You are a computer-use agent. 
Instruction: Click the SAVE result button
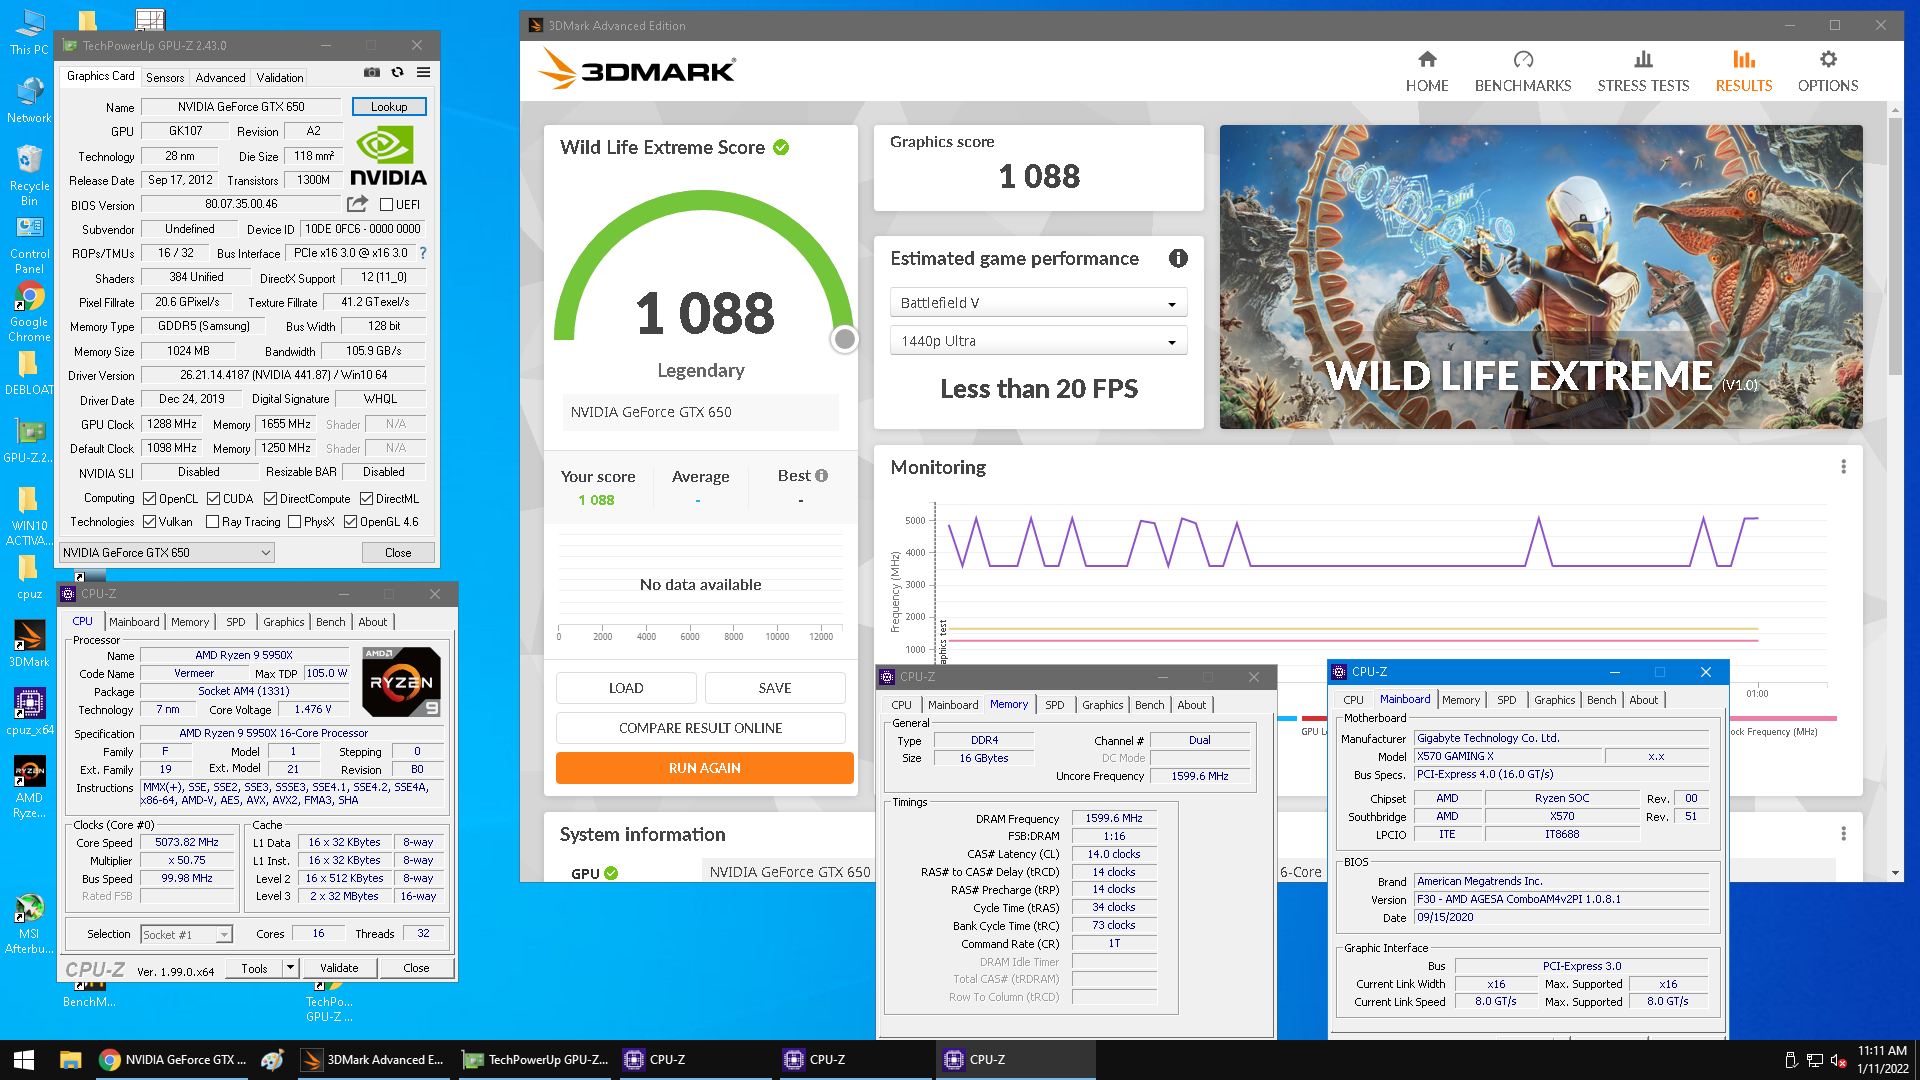[x=775, y=688]
